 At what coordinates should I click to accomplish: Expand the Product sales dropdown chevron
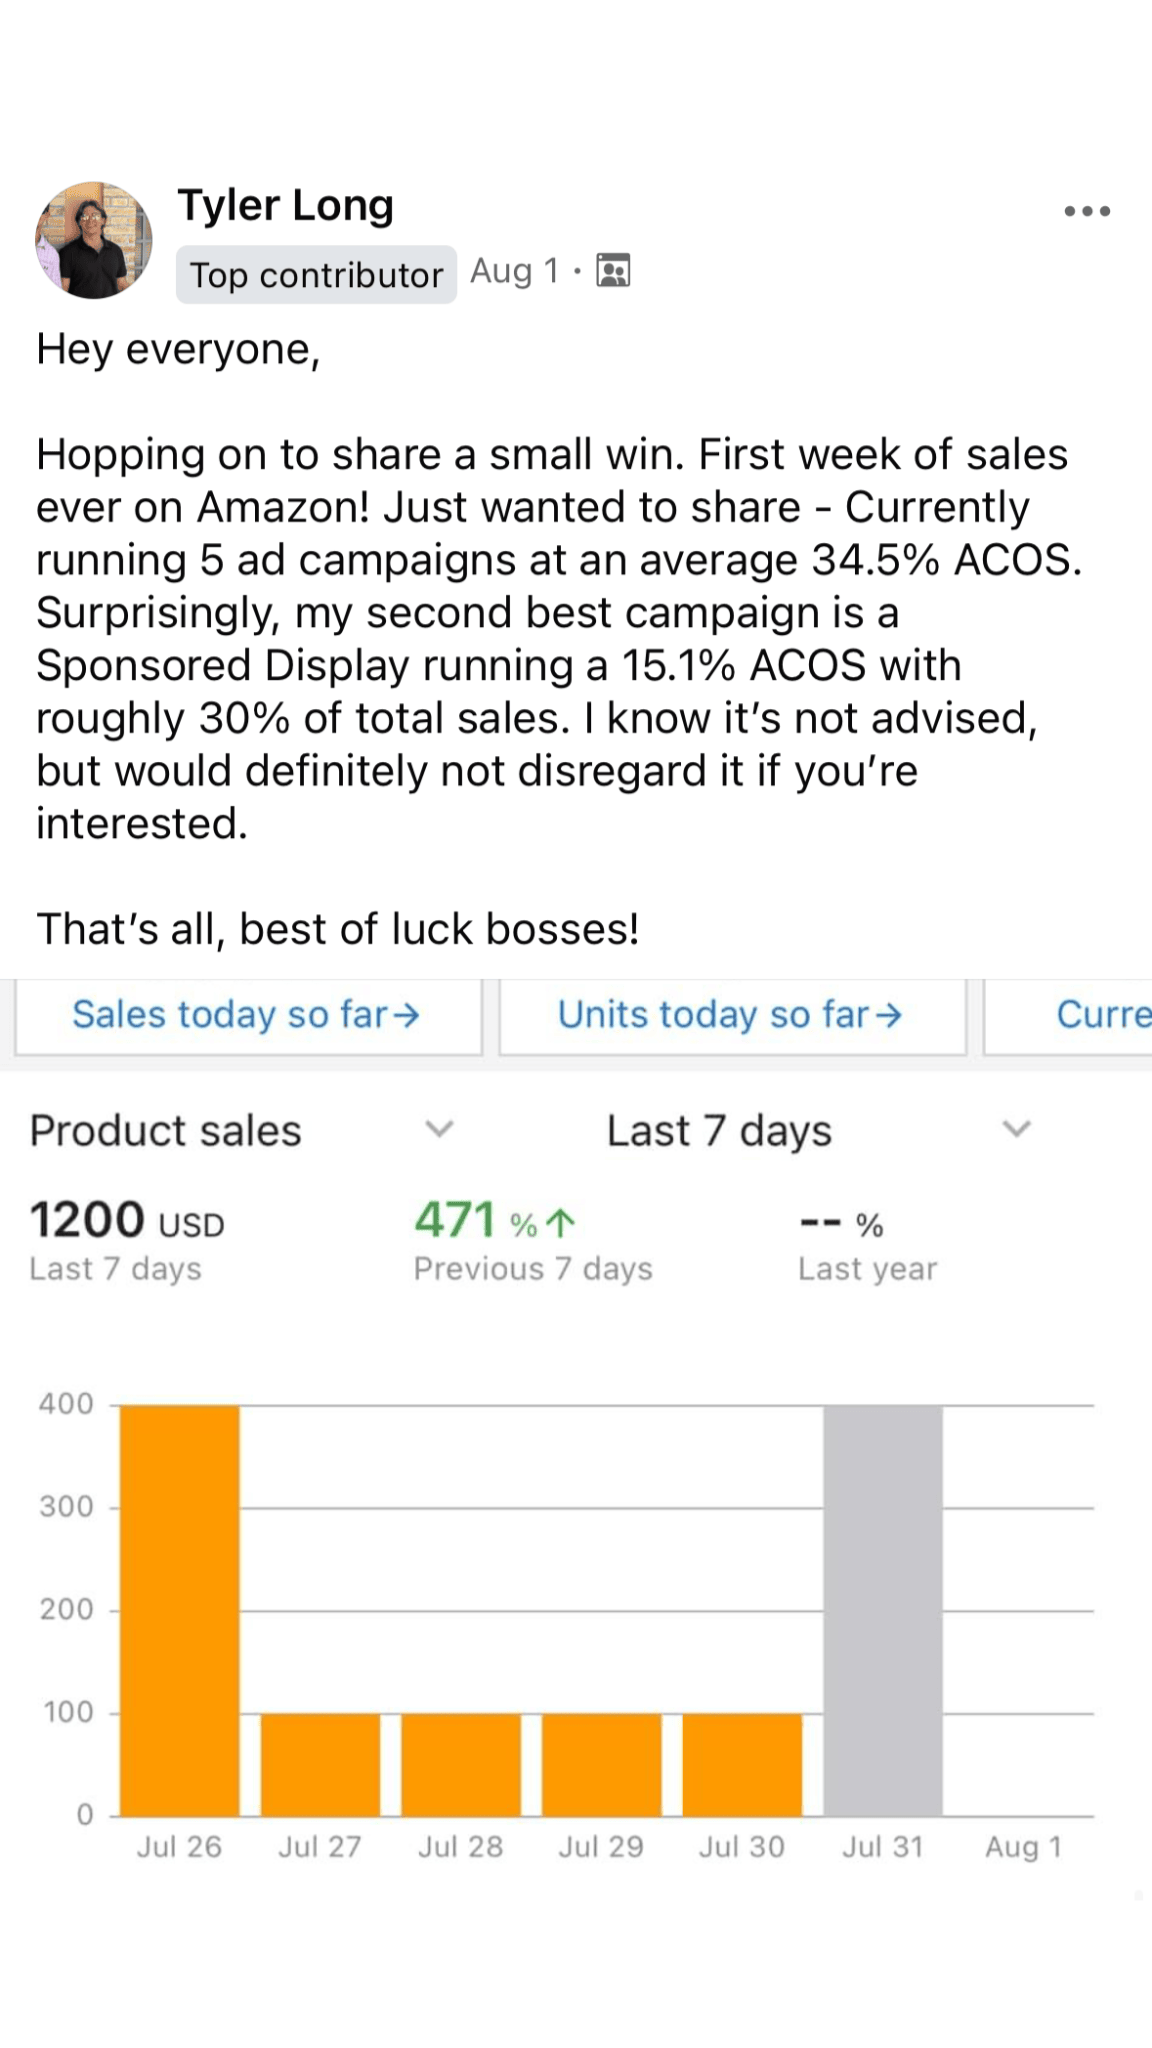pyautogui.click(x=439, y=1130)
